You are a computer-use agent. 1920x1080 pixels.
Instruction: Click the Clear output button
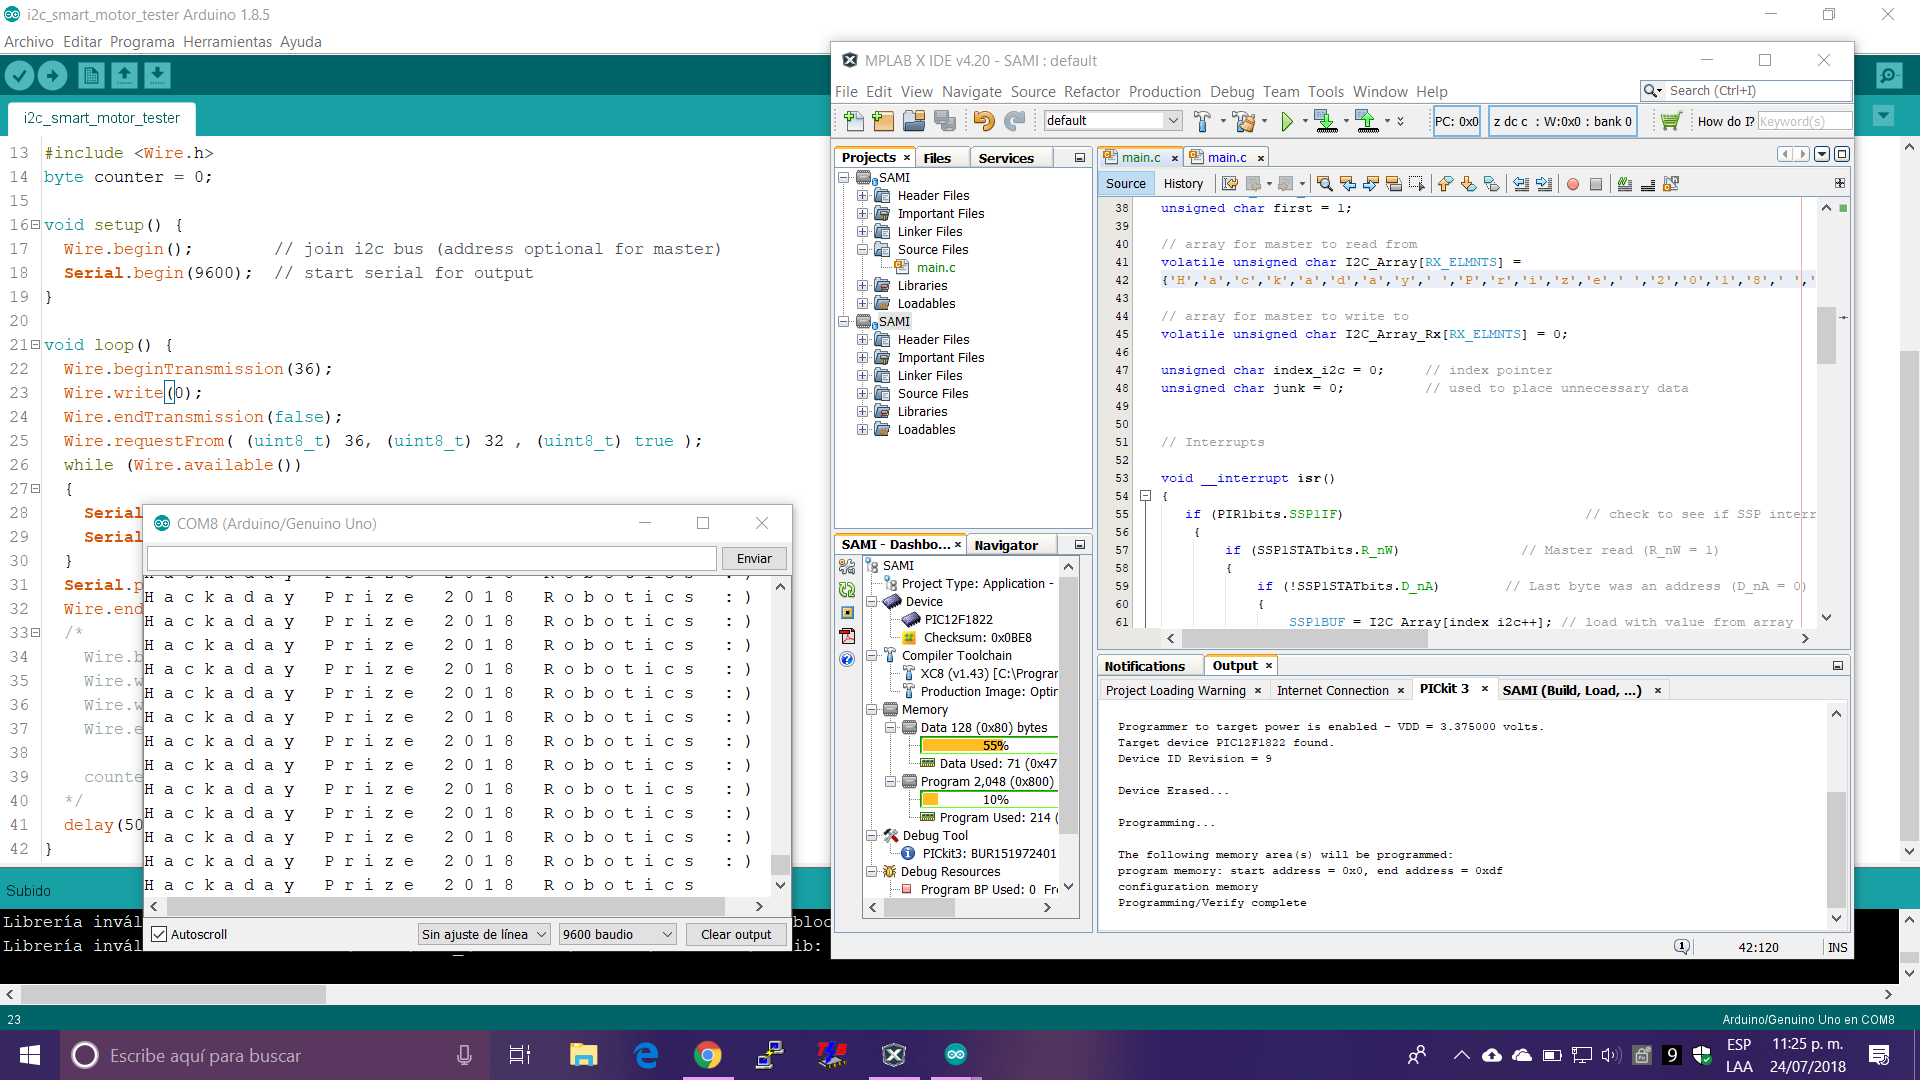[736, 934]
